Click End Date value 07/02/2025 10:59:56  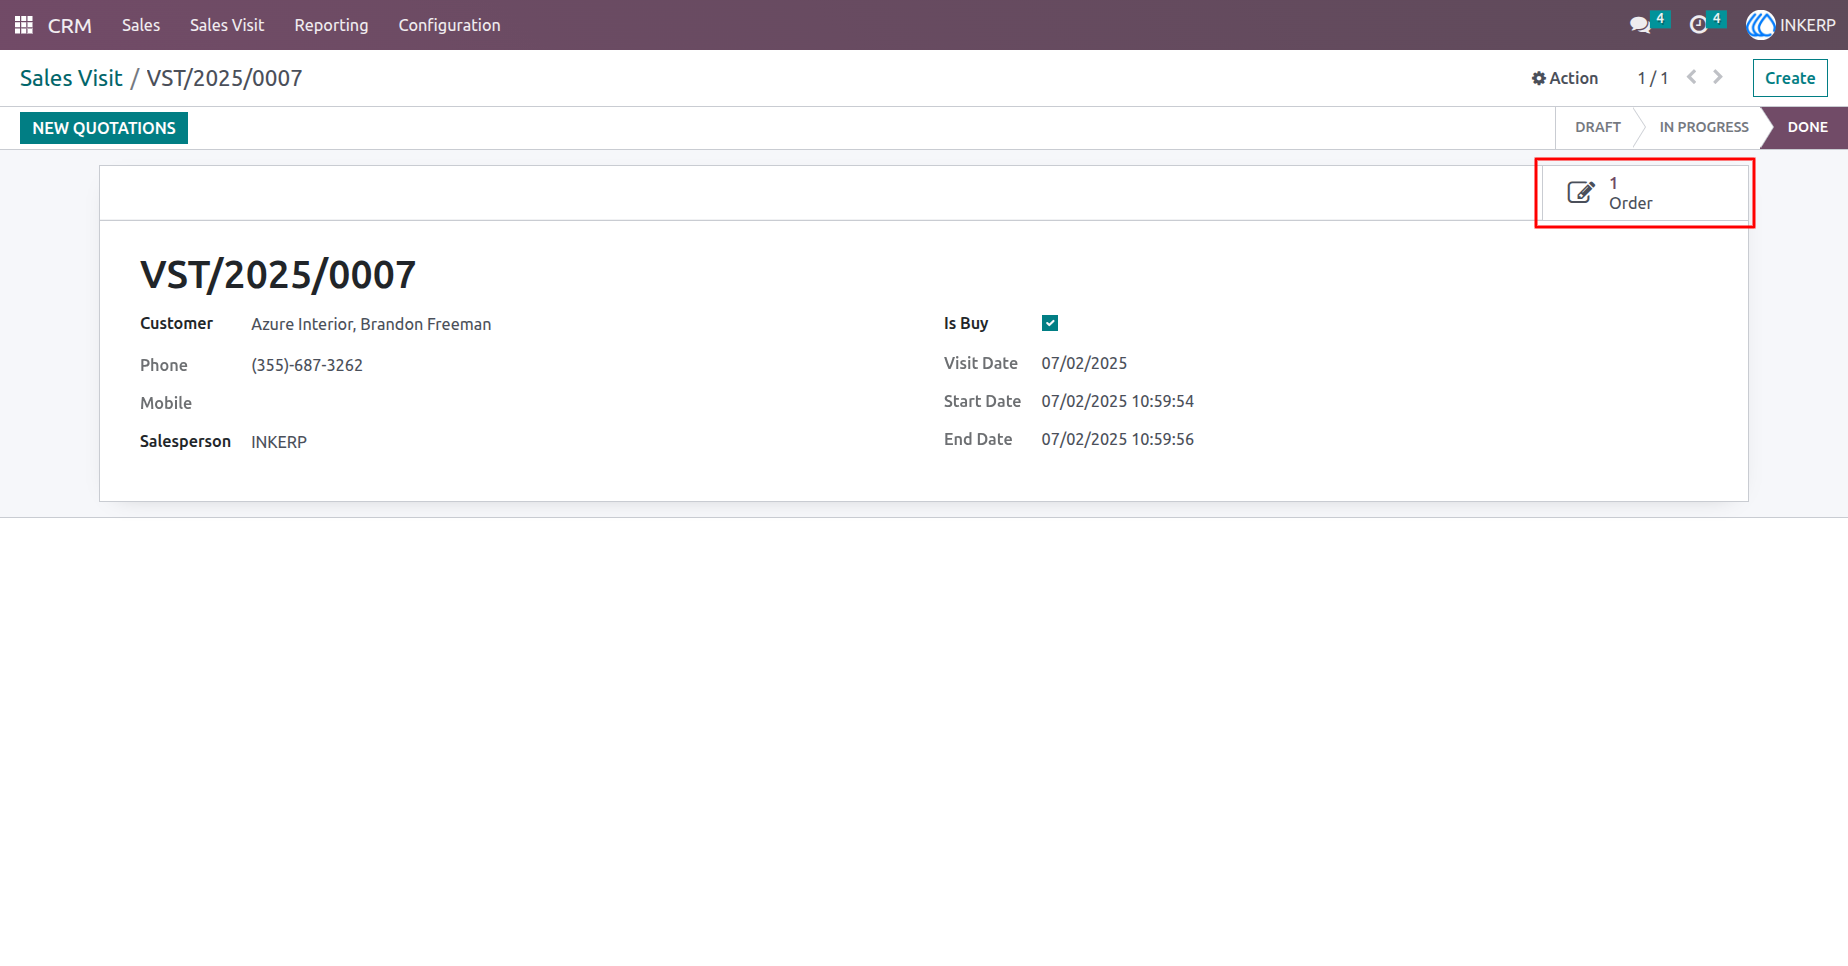pyautogui.click(x=1118, y=439)
